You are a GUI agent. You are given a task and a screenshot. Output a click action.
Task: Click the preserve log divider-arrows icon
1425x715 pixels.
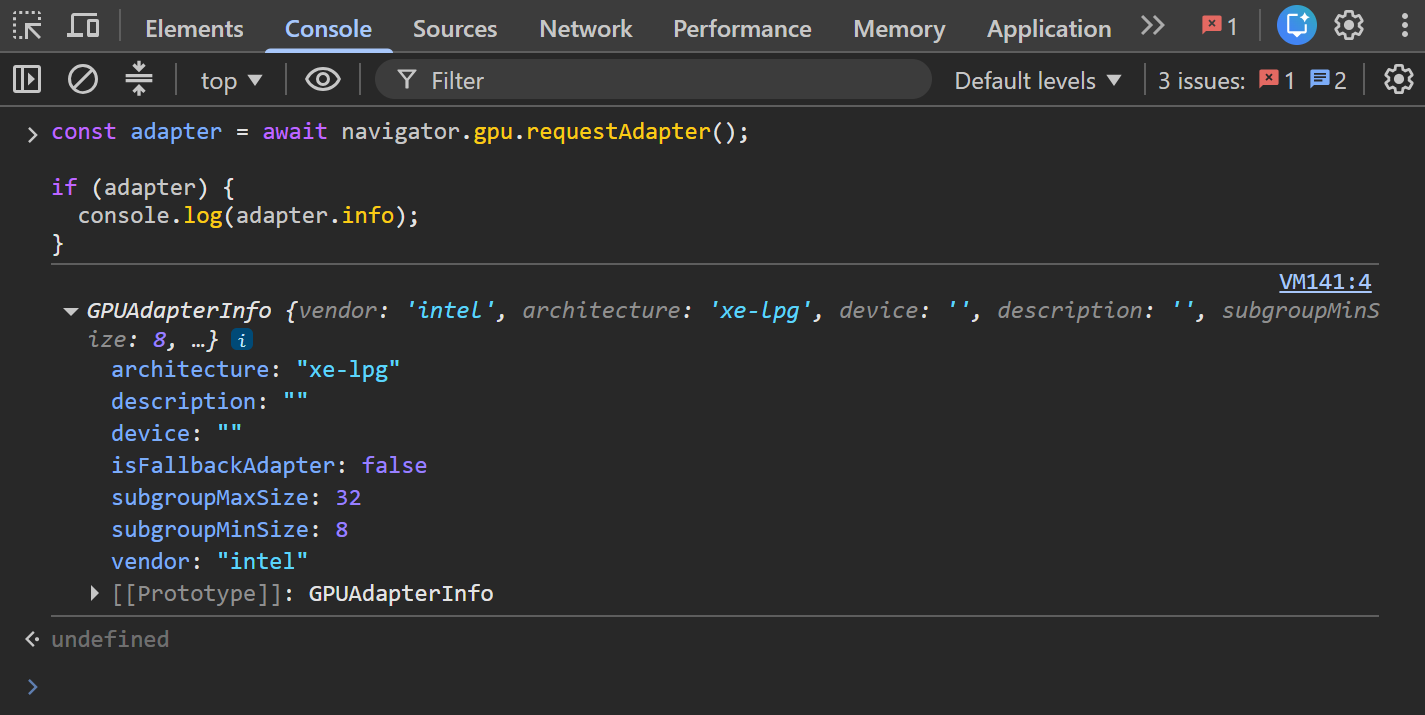point(139,79)
